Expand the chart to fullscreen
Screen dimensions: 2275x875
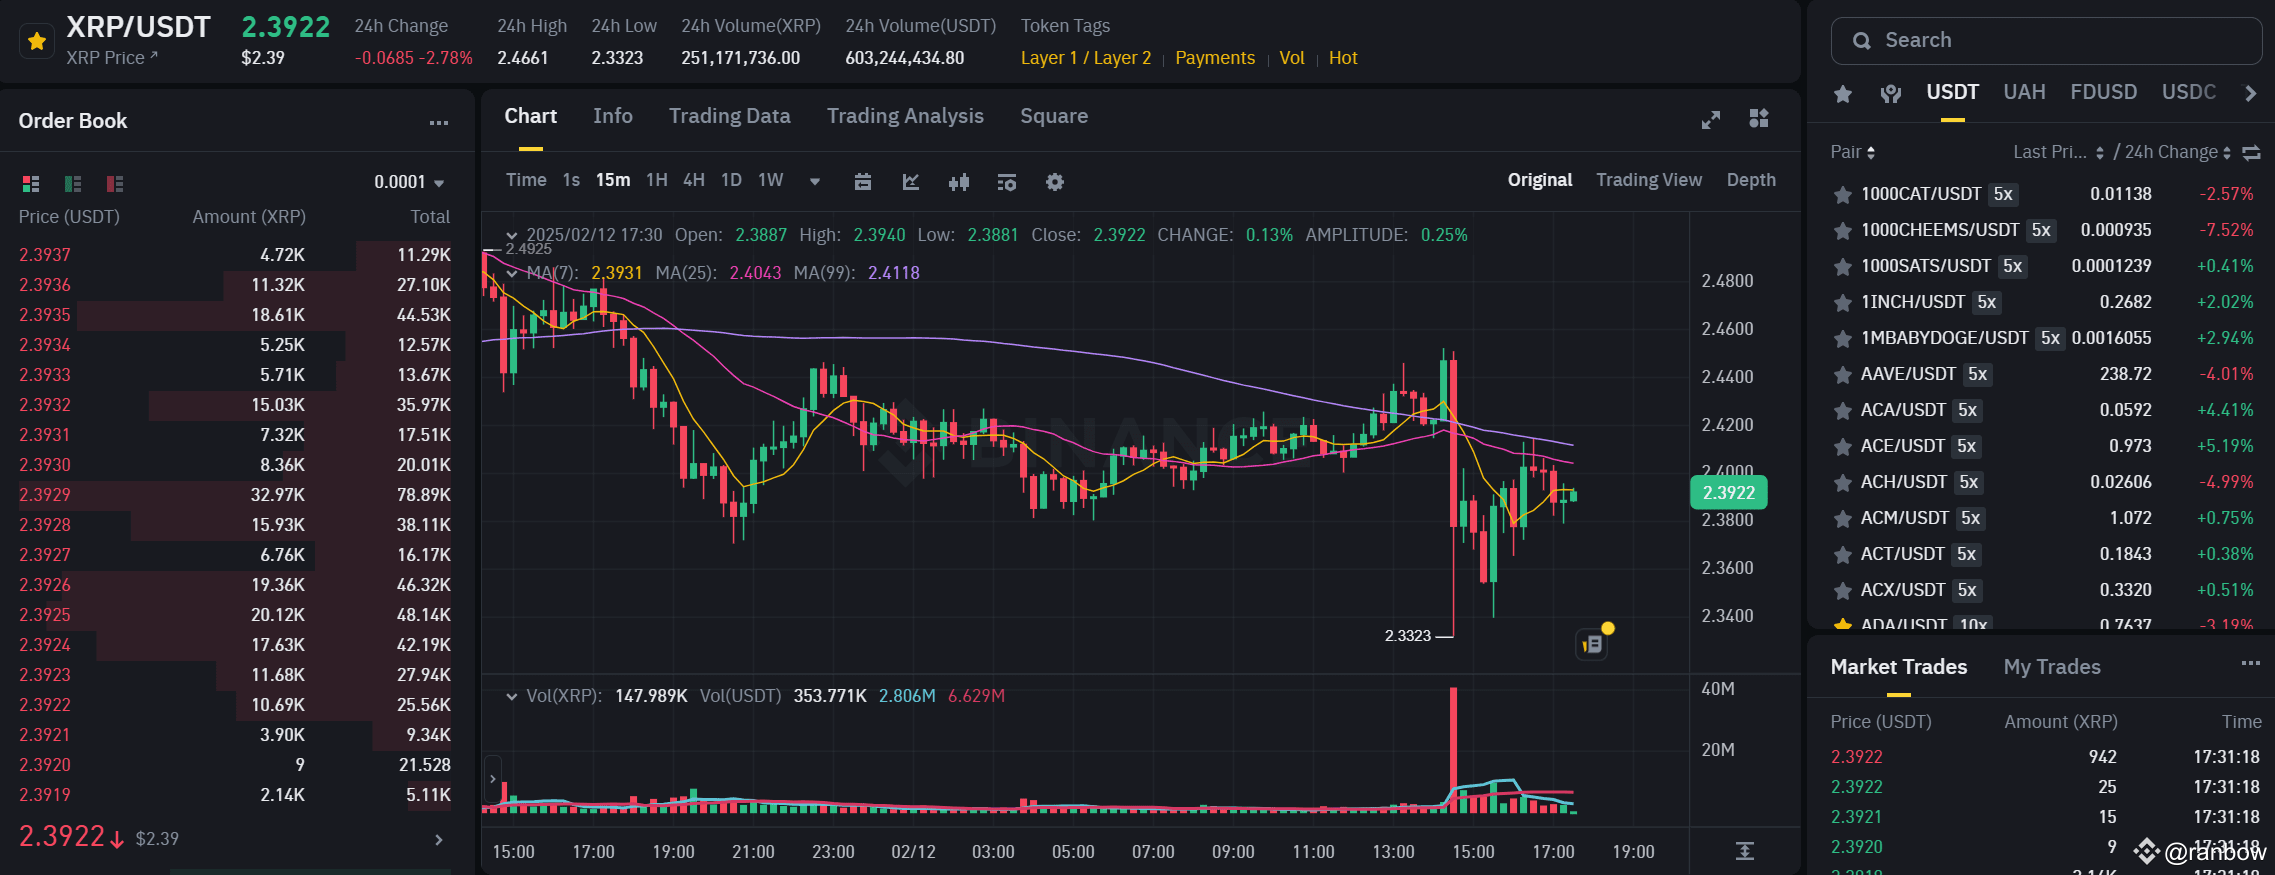click(1711, 119)
